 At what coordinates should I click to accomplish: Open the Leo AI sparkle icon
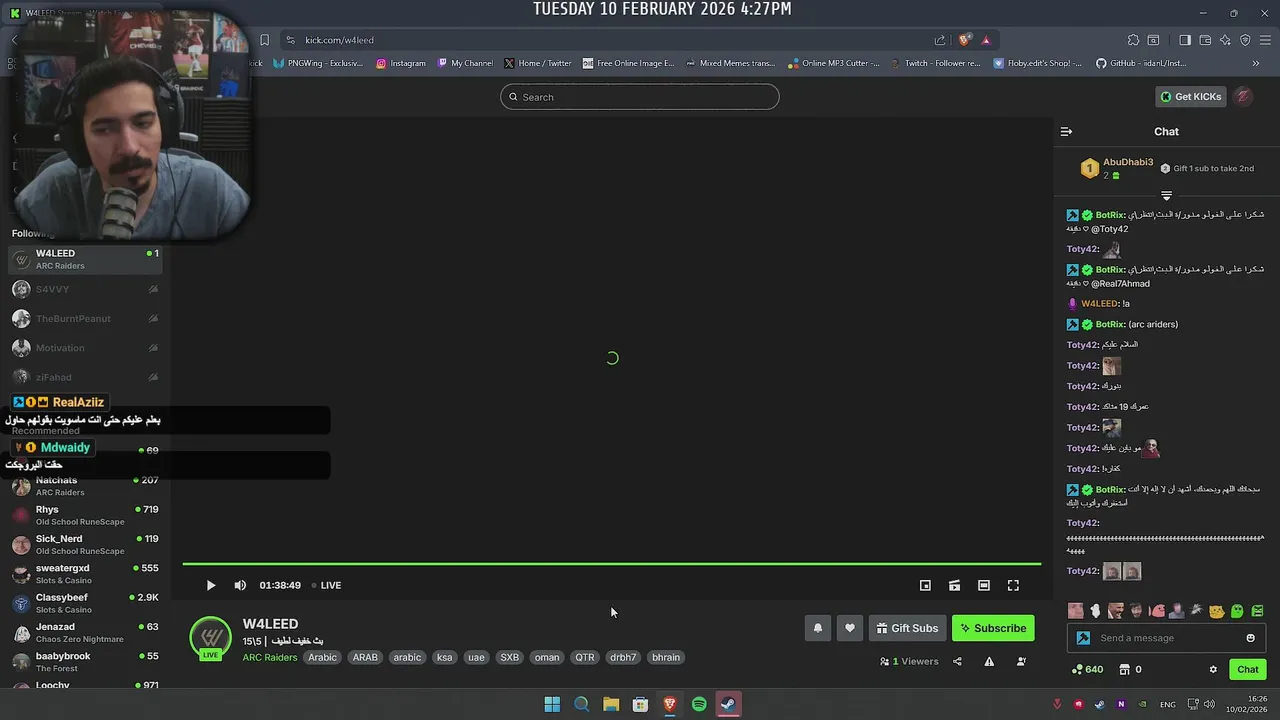(x=1225, y=40)
